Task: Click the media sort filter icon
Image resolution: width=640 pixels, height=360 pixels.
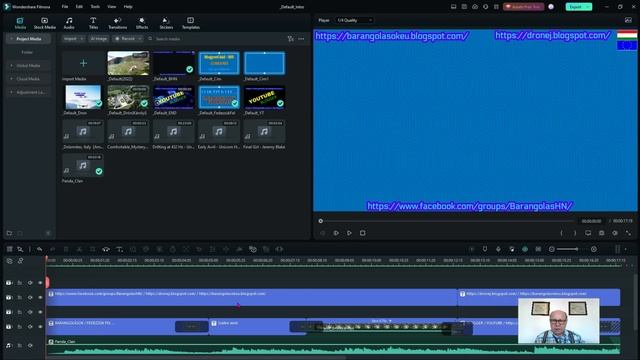Action: (x=290, y=39)
